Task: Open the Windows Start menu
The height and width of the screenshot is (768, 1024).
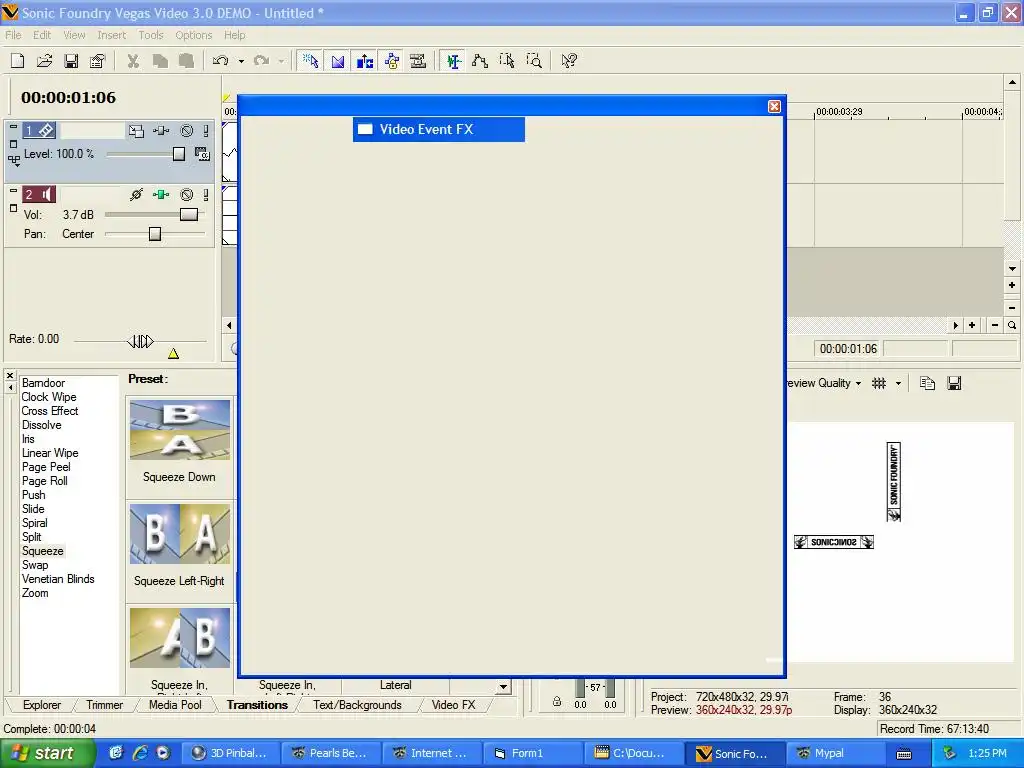Action: tap(48, 753)
